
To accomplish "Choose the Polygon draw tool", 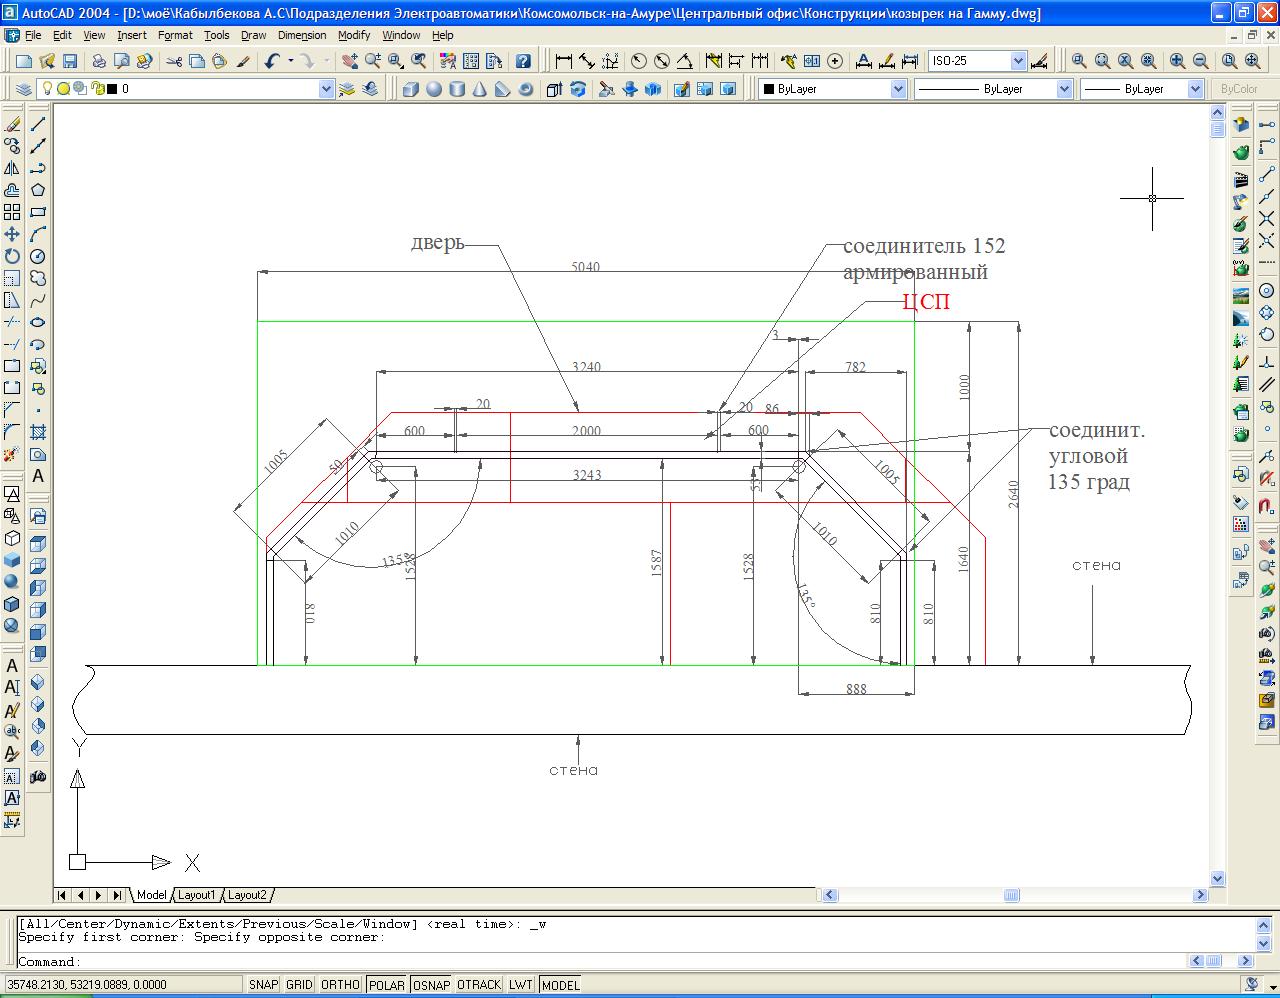I will (x=38, y=190).
